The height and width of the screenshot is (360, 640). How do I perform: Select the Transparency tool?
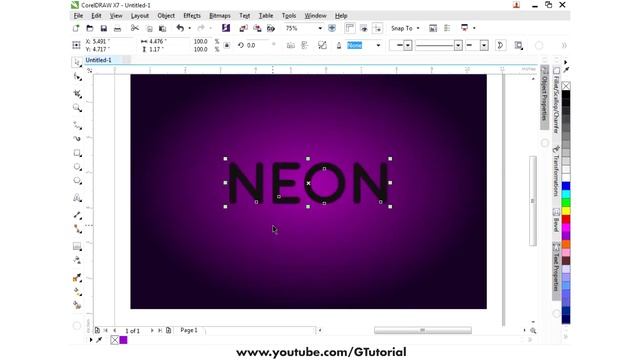click(77, 260)
